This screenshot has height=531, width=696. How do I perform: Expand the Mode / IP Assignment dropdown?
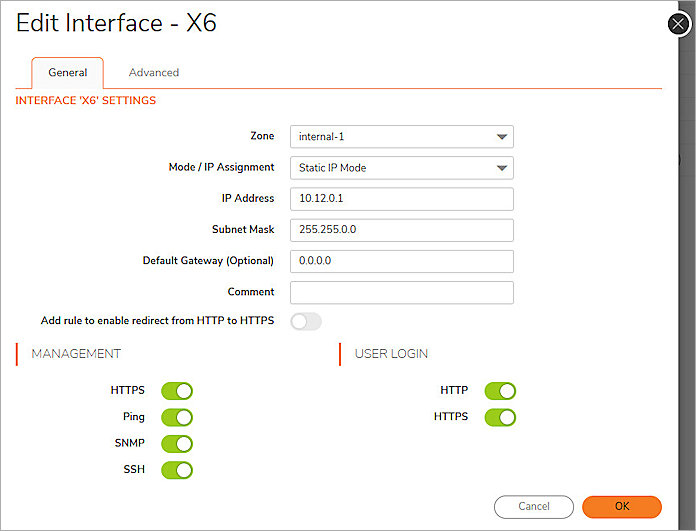401,168
